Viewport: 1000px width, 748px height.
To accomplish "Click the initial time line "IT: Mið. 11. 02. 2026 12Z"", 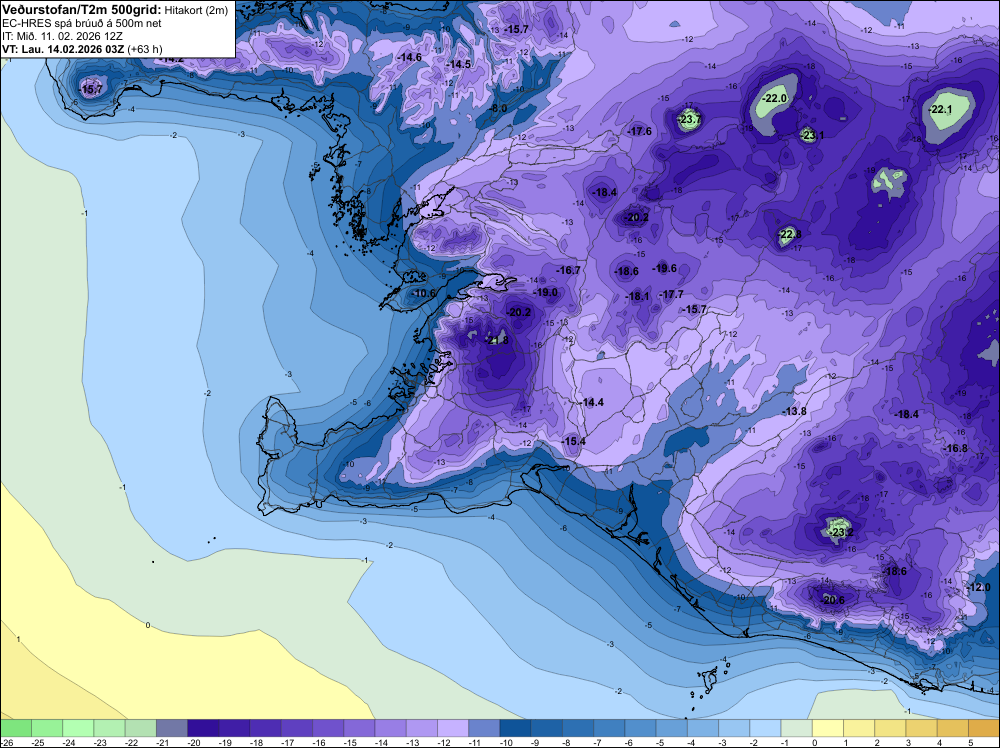I will click(x=62, y=36).
